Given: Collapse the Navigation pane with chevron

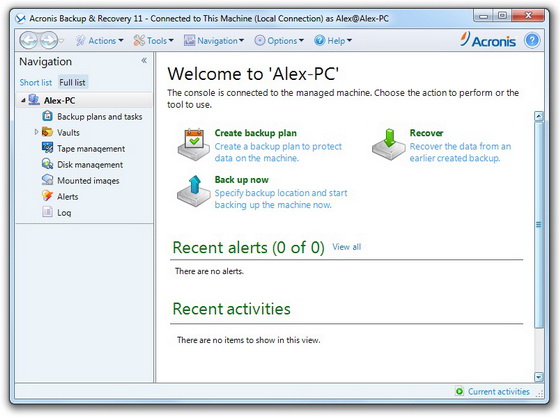Looking at the screenshot, I should 144,60.
